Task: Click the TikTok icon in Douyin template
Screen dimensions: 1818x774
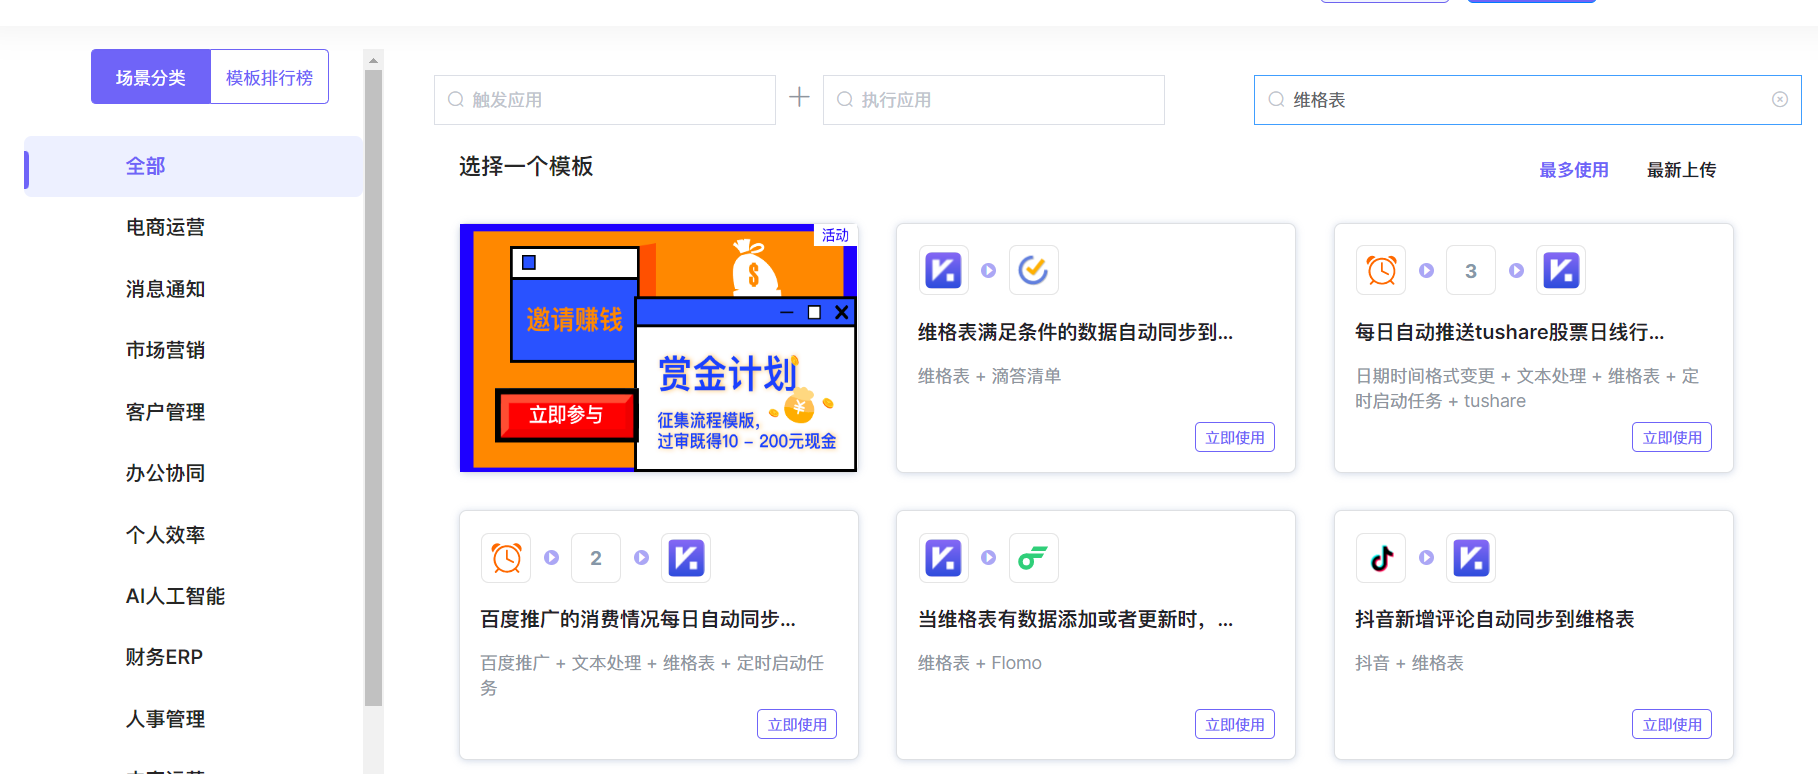Action: click(x=1381, y=558)
